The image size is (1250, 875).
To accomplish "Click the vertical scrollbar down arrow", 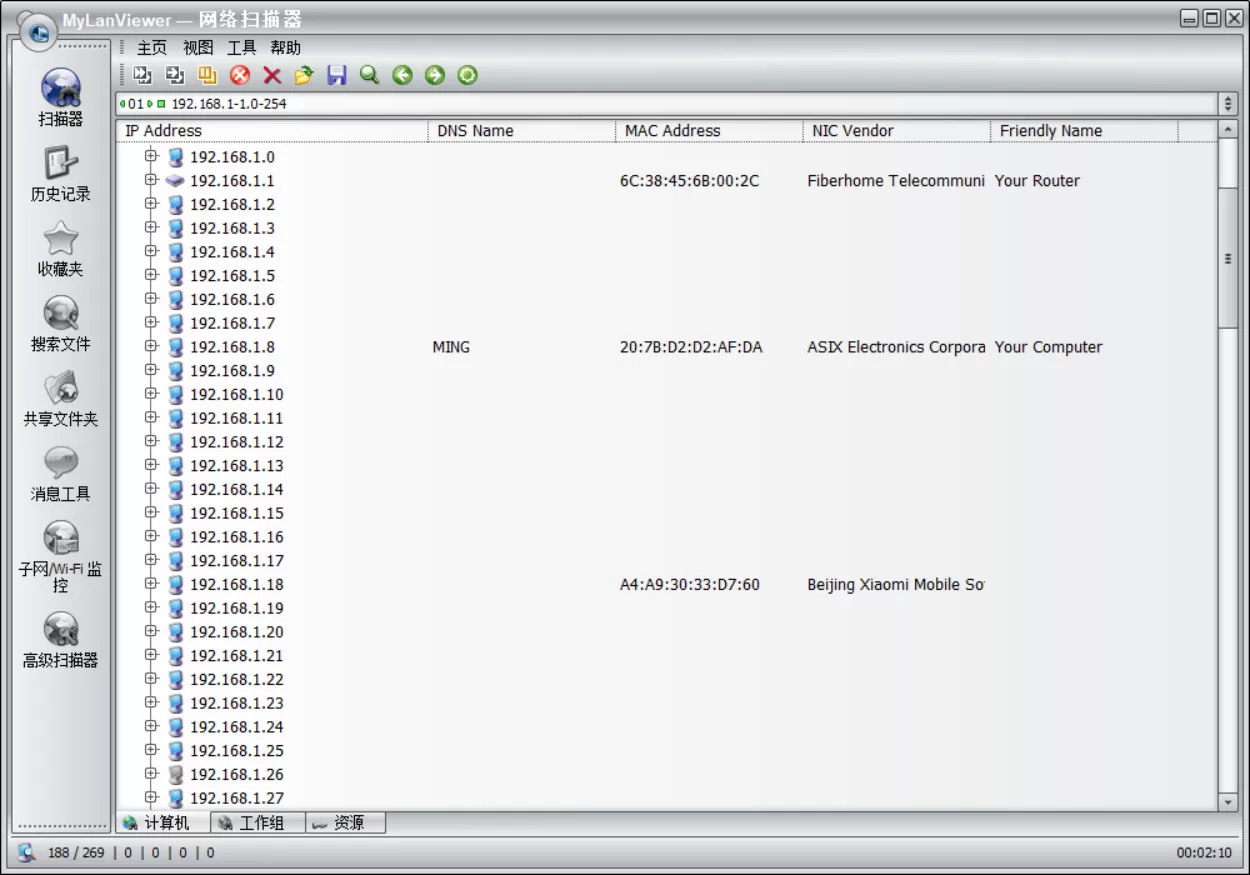I will (x=1228, y=802).
